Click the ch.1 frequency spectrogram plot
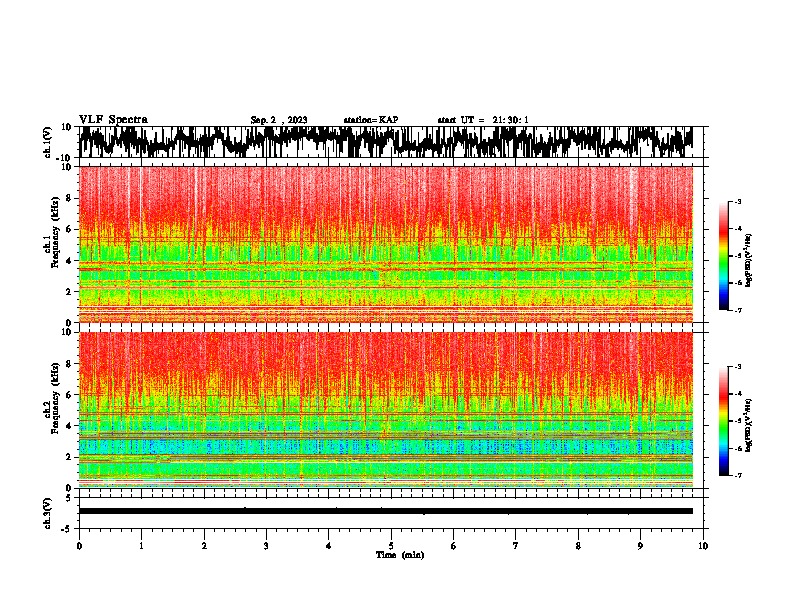This screenshot has width=792, height=612. click(x=386, y=244)
